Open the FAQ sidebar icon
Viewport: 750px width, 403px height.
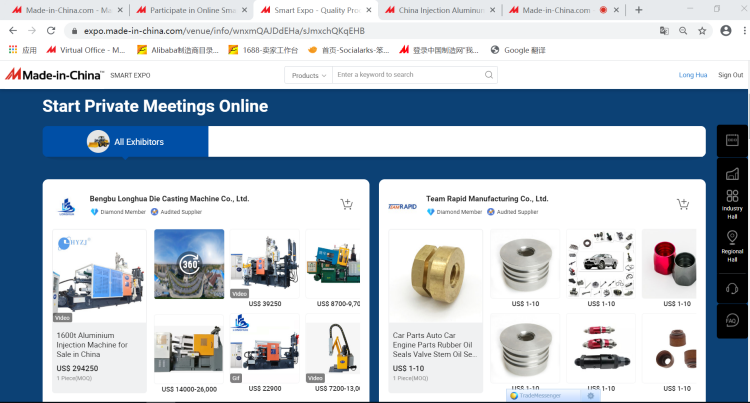click(732, 320)
